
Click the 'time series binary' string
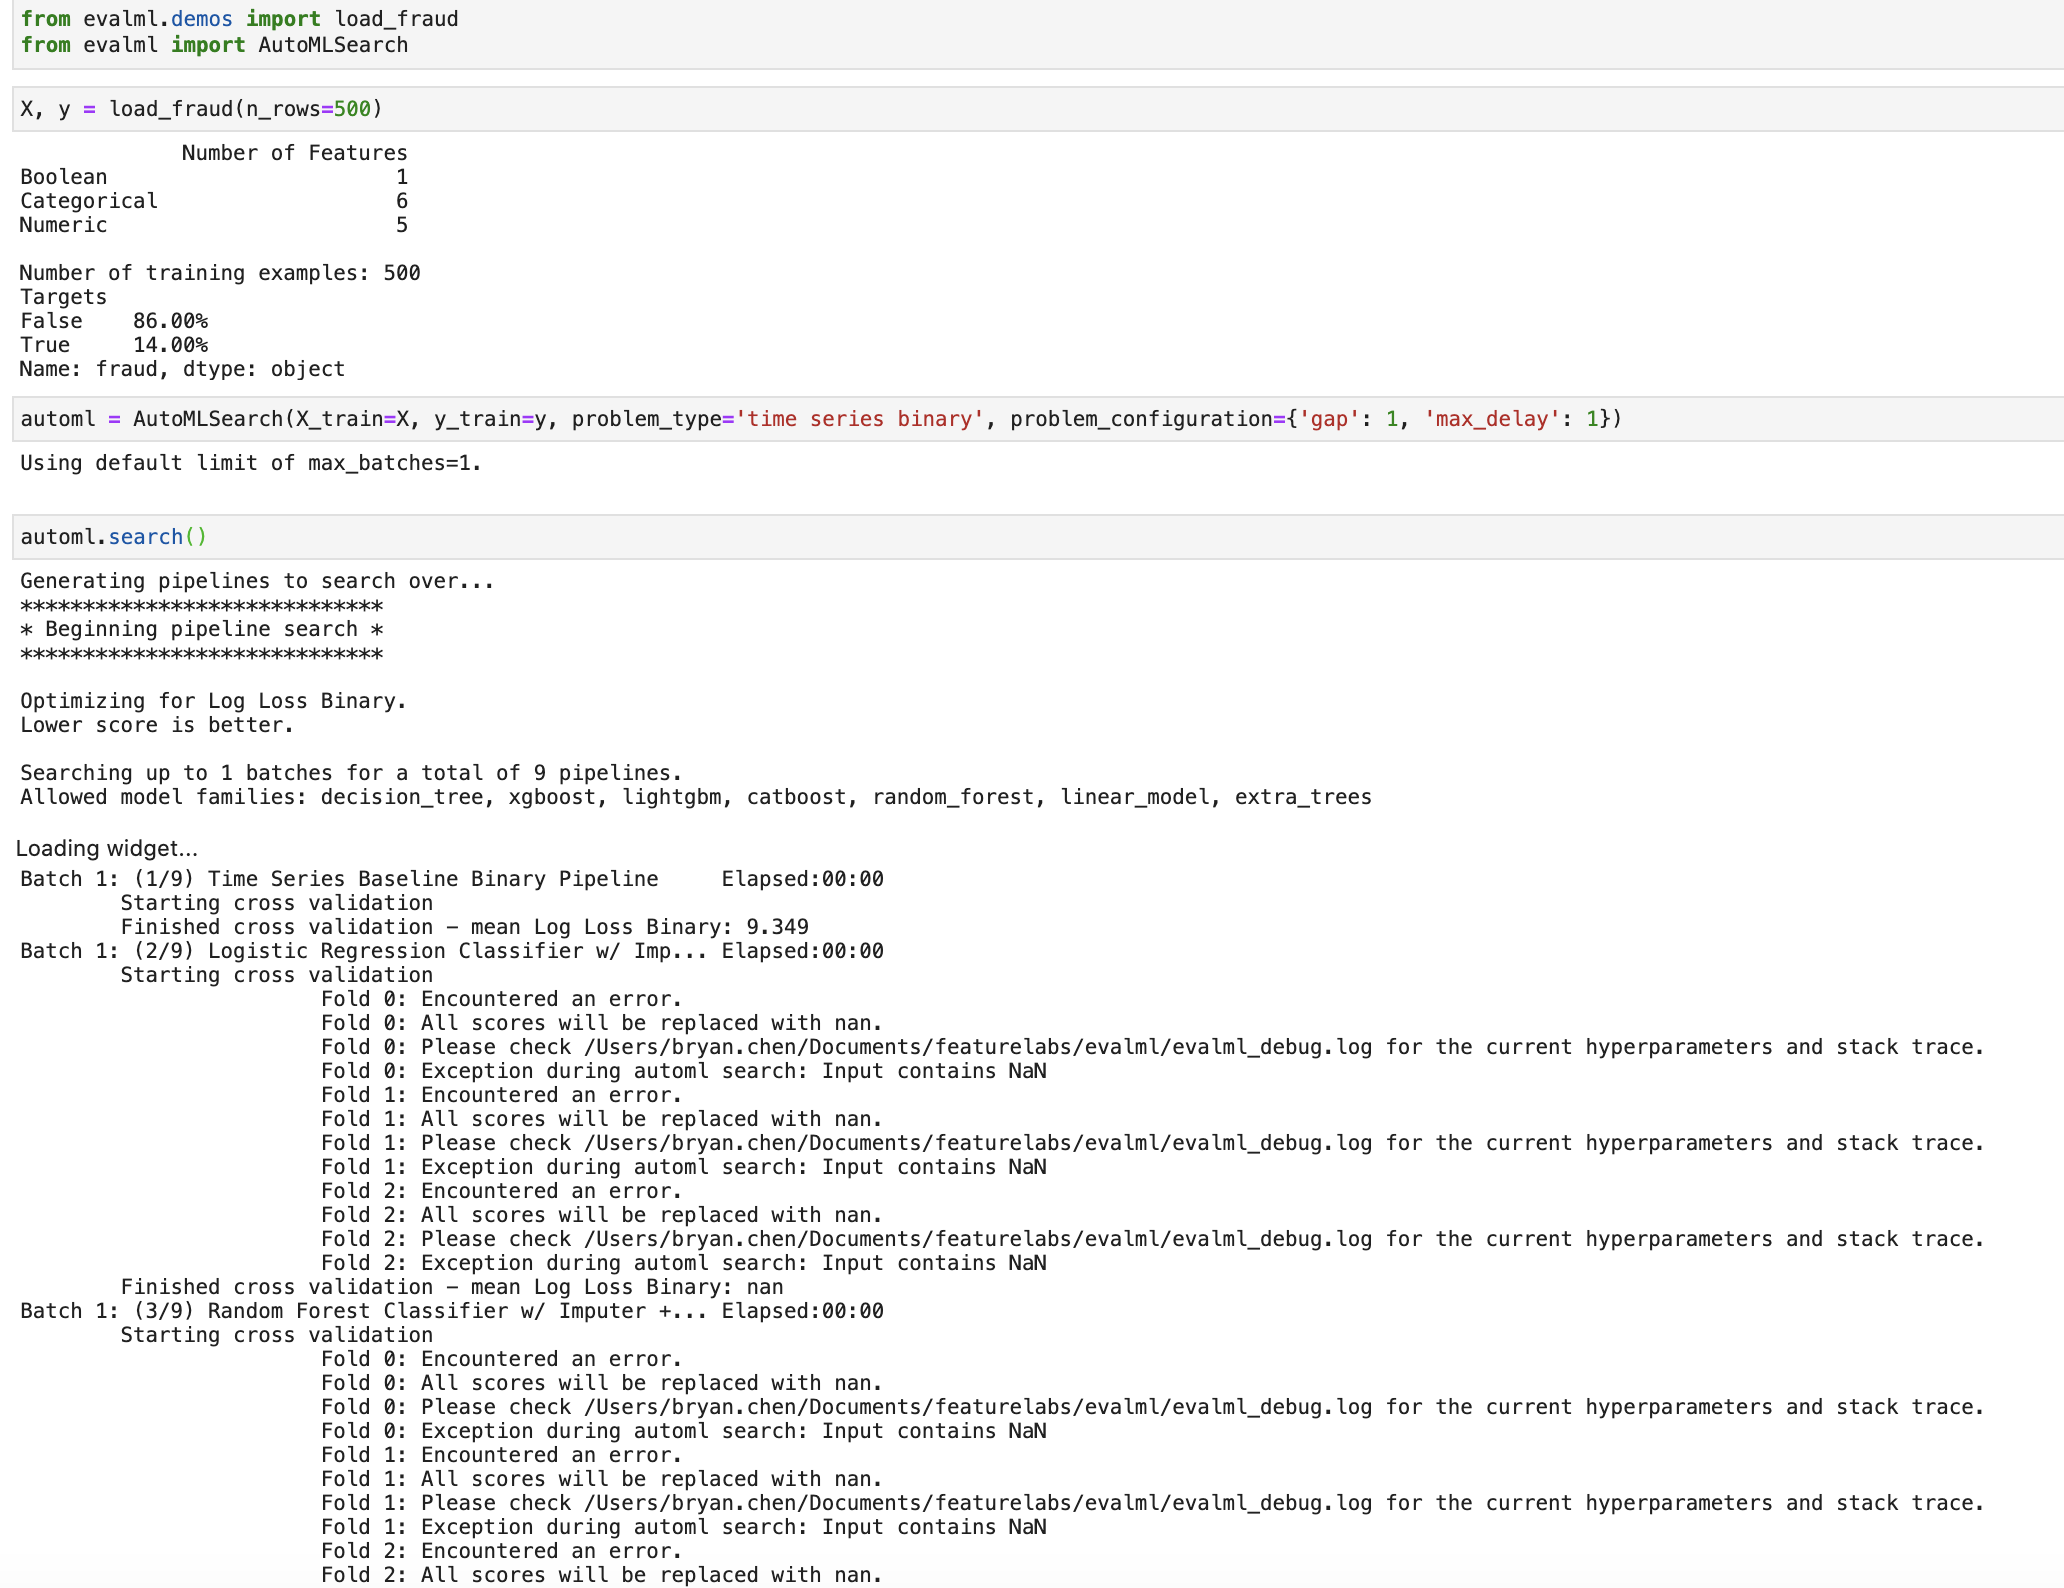coord(859,419)
